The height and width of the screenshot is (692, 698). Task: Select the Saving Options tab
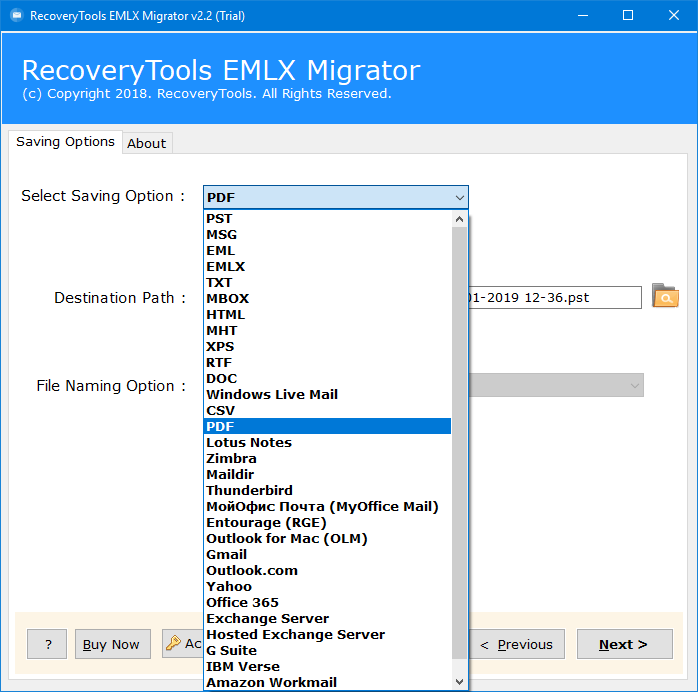click(65, 142)
